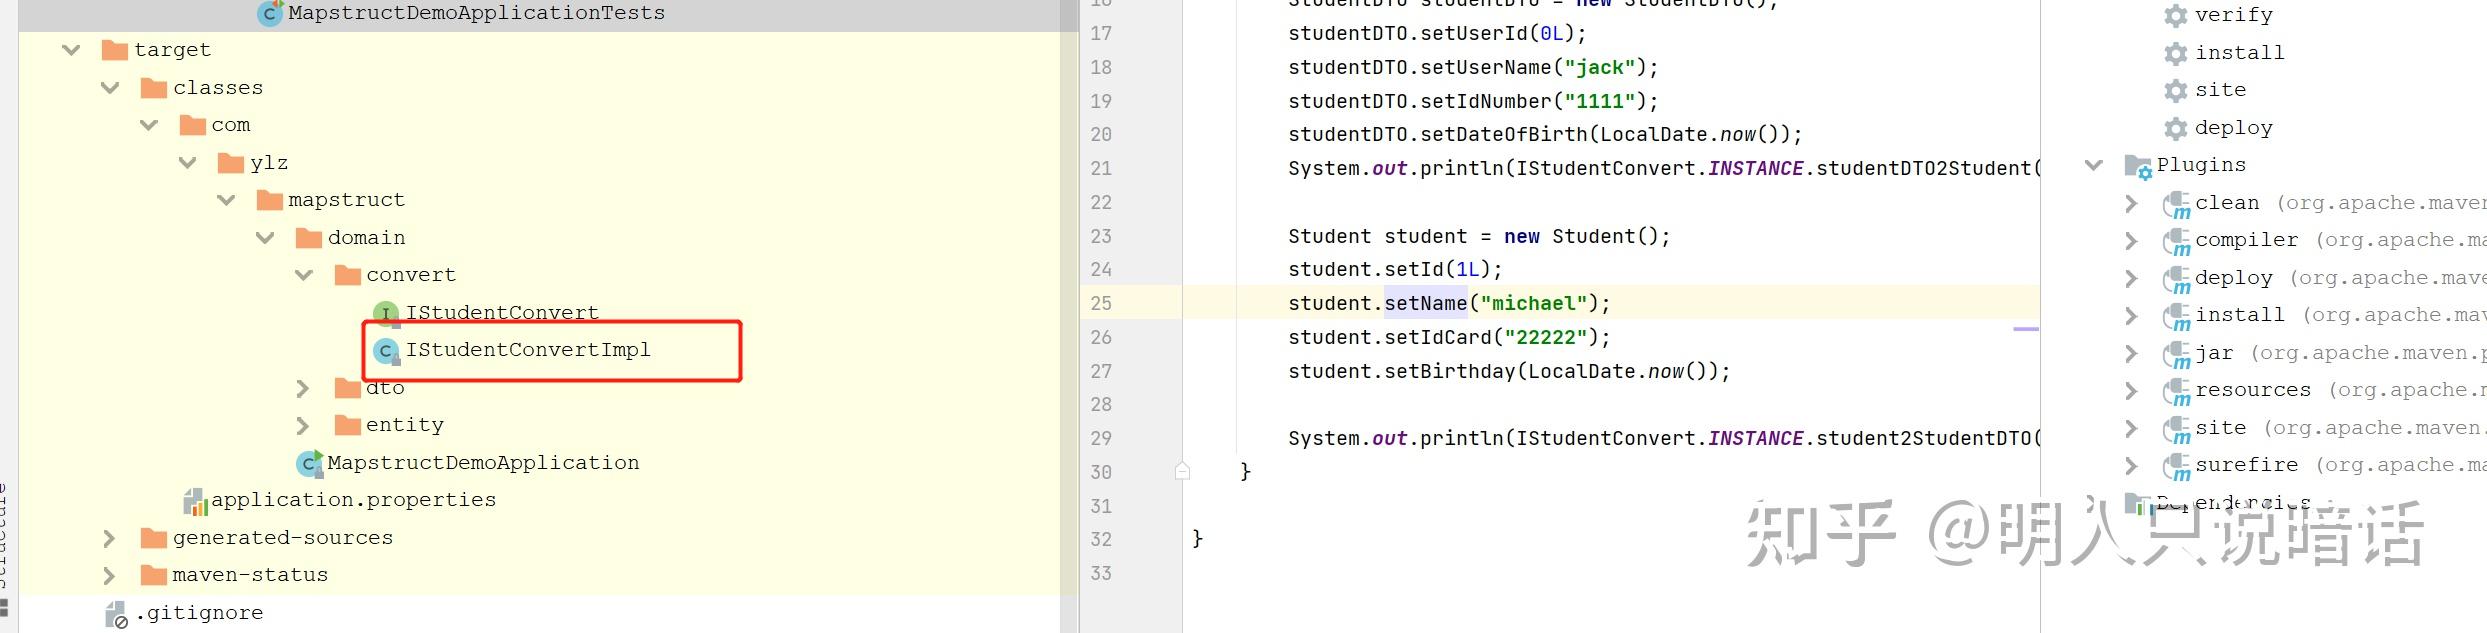Run the Maven verify lifecycle goal
The height and width of the screenshot is (633, 2487).
coord(2233,15)
